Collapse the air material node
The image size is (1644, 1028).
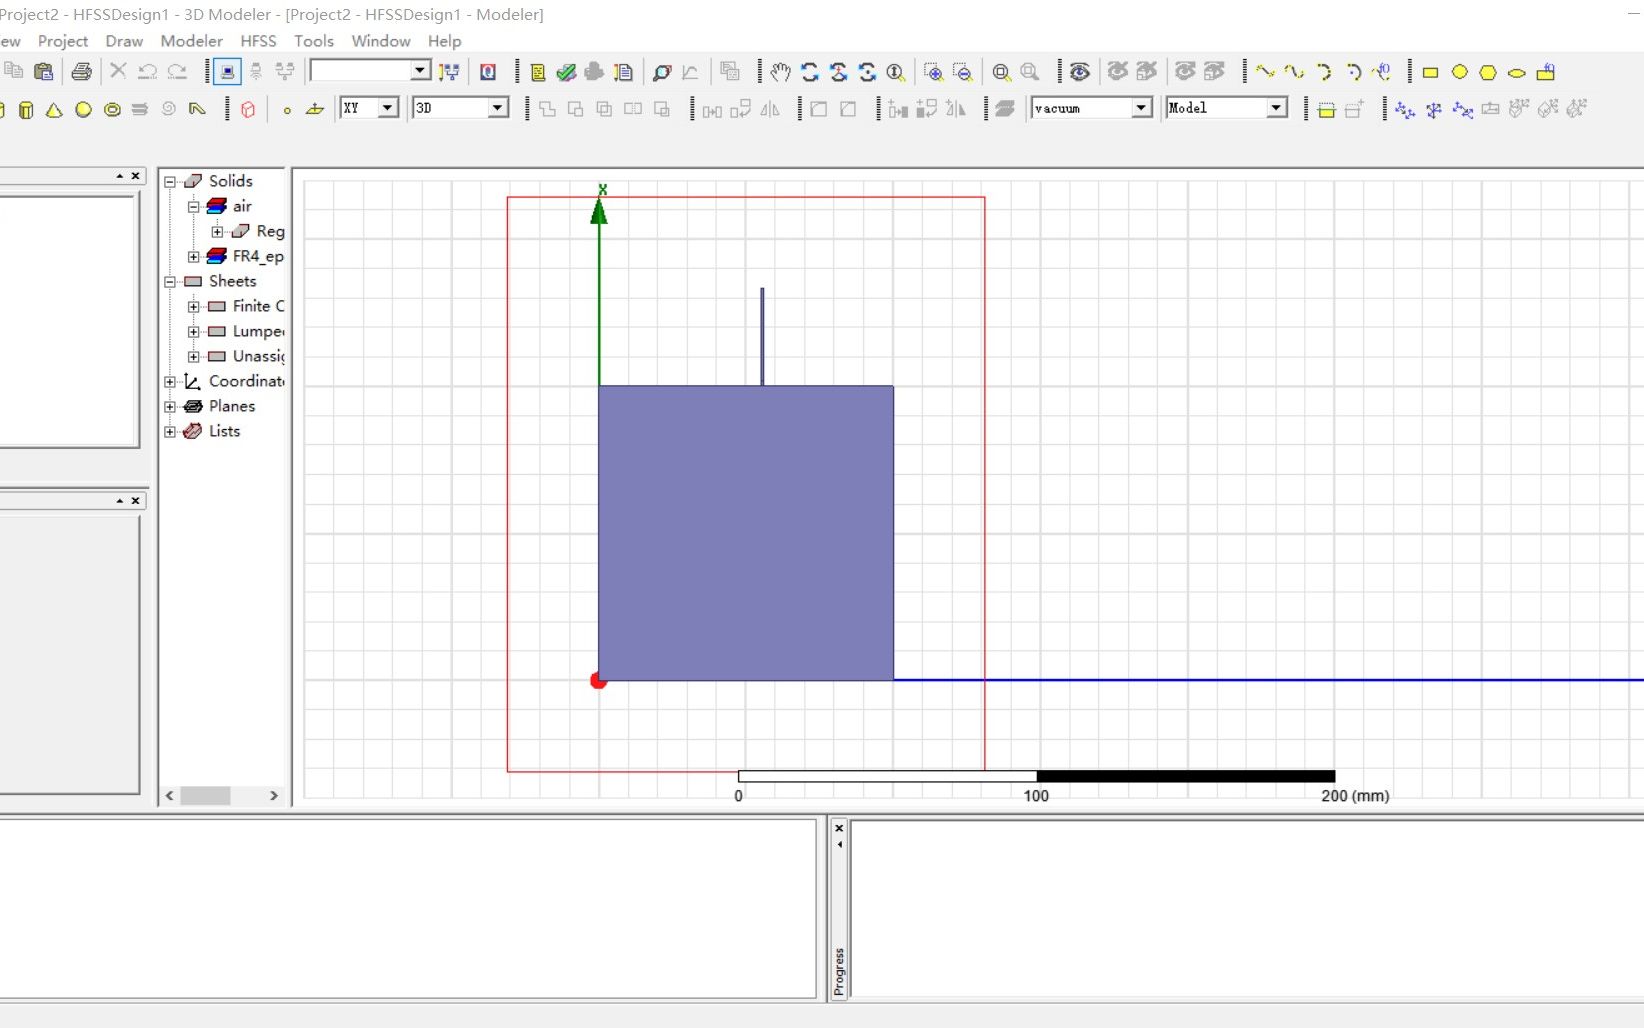[x=194, y=207]
